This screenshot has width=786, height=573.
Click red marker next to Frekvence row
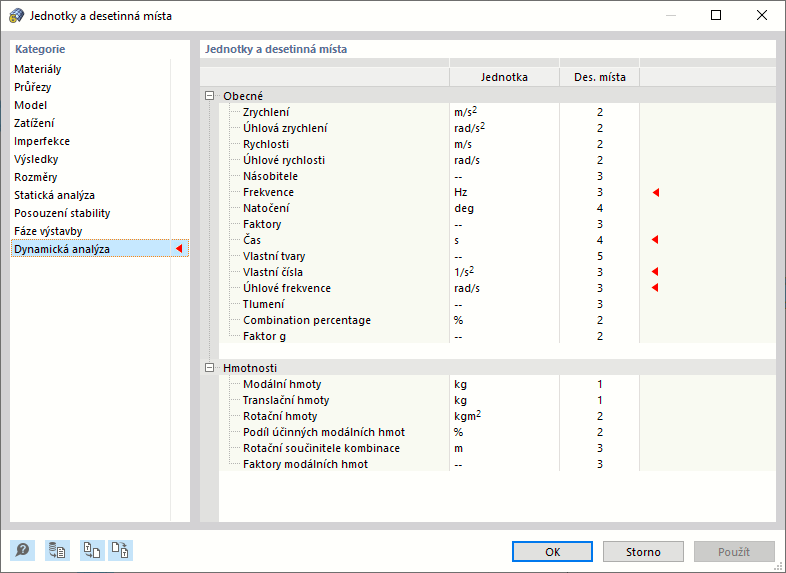point(656,192)
